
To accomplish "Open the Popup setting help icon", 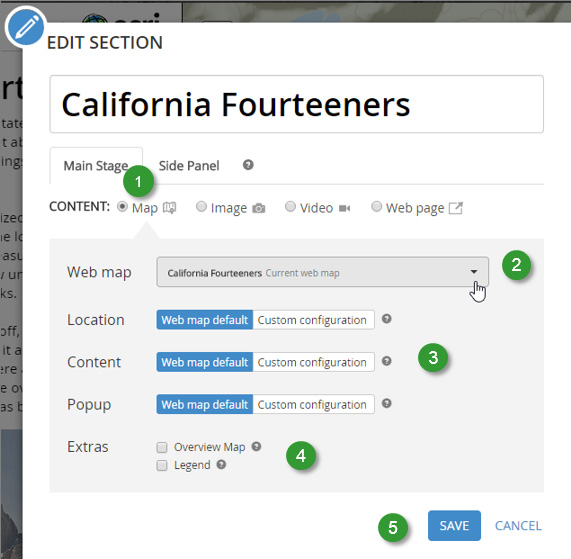I will (x=386, y=403).
